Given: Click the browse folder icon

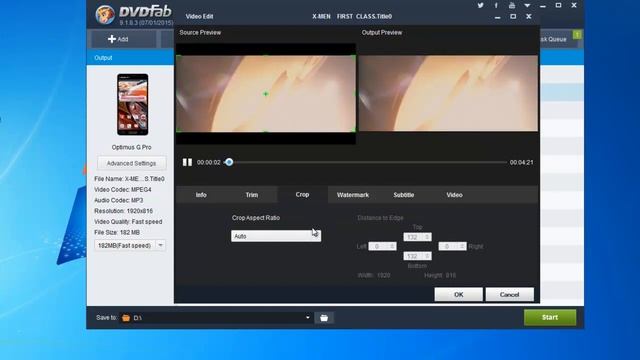Looking at the screenshot, I should (x=324, y=318).
